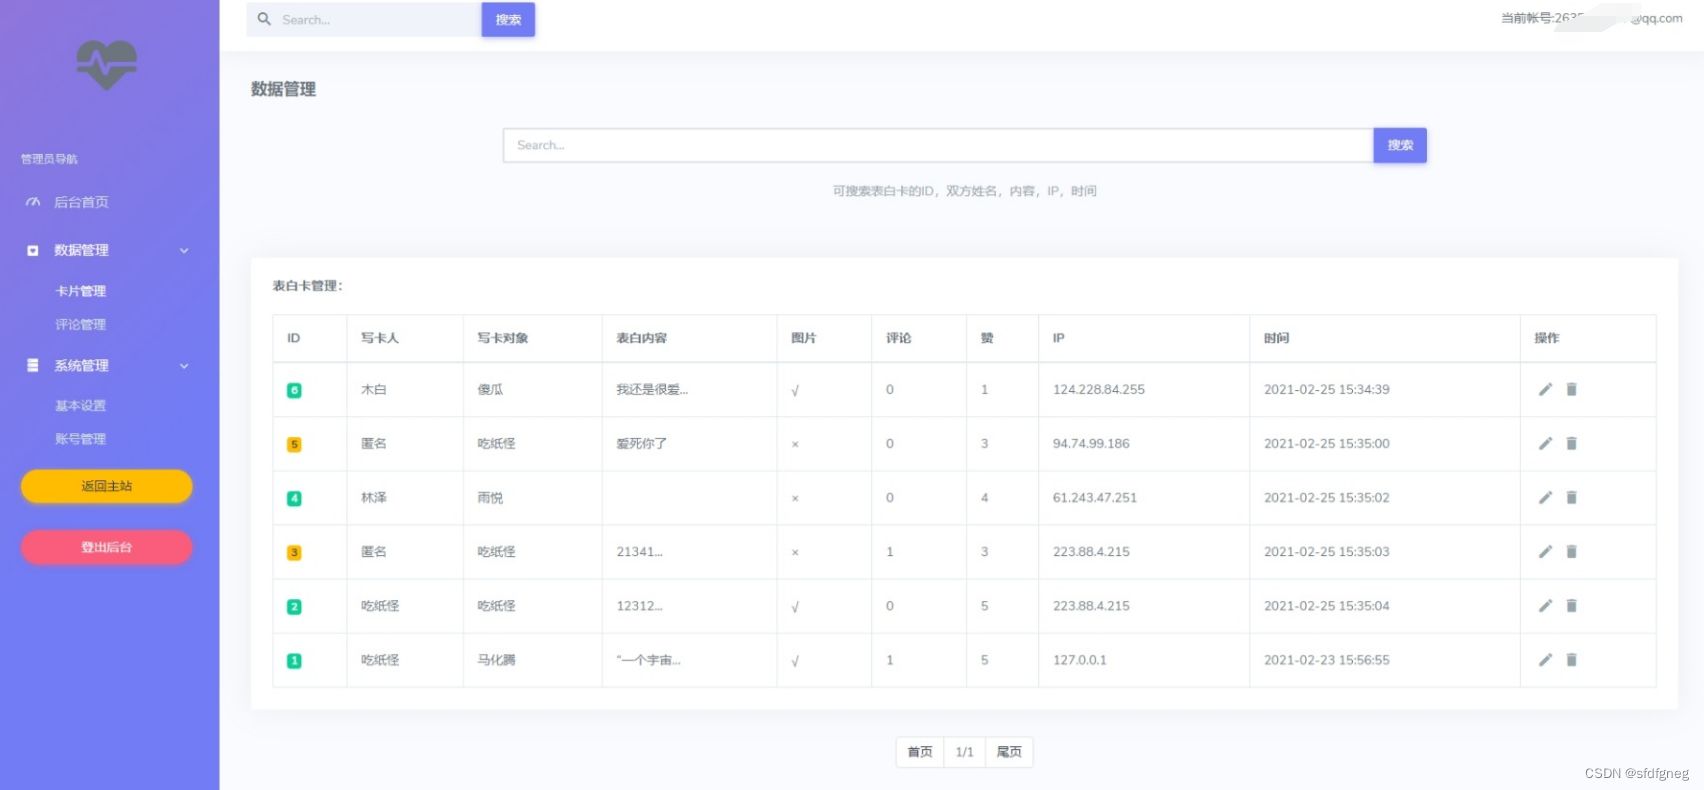Click the current account email text

pos(1591,18)
